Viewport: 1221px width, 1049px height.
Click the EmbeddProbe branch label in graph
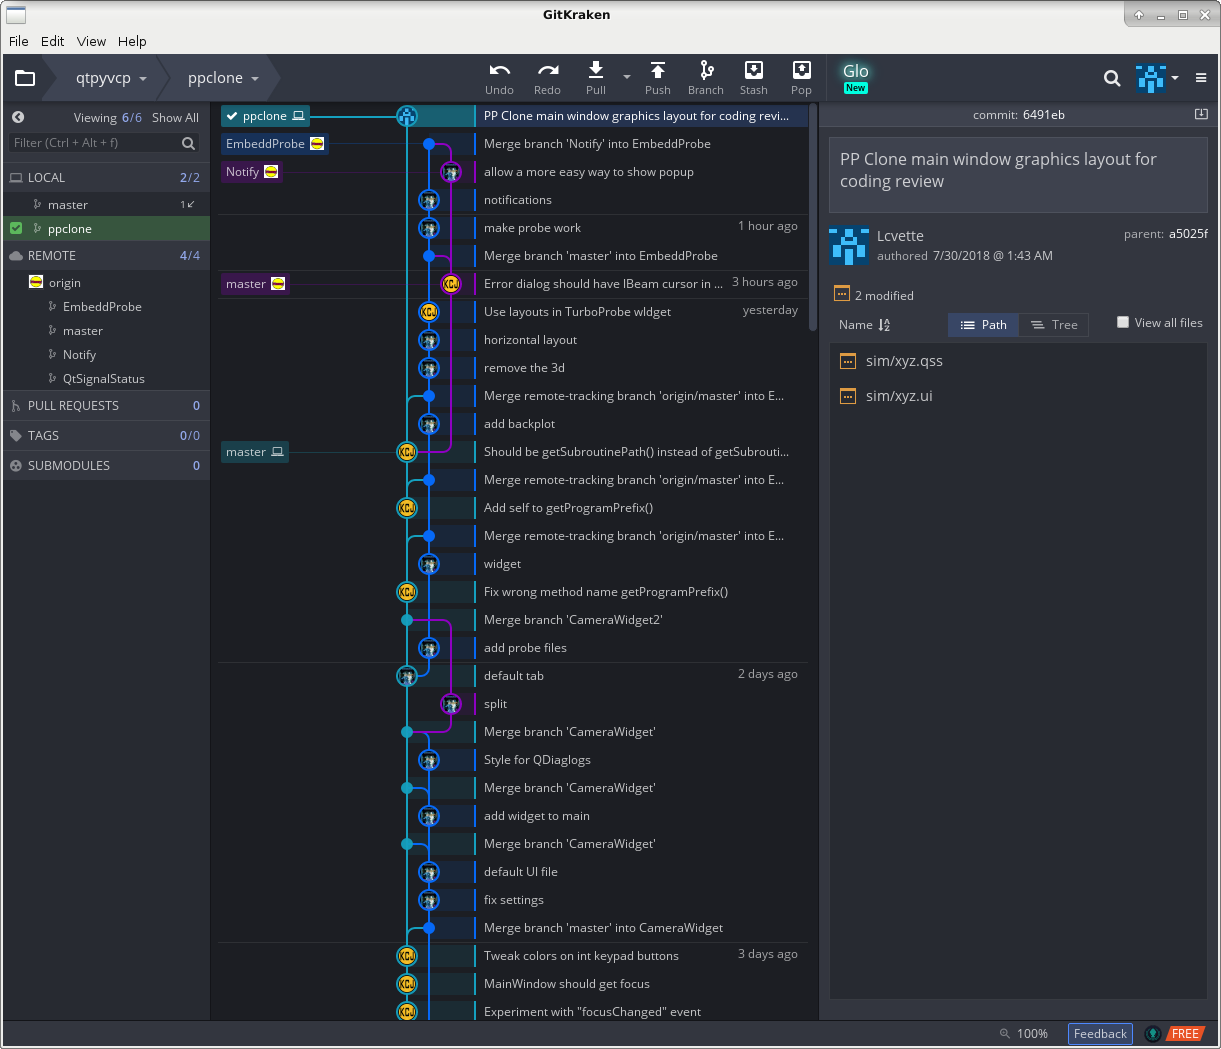tap(275, 144)
